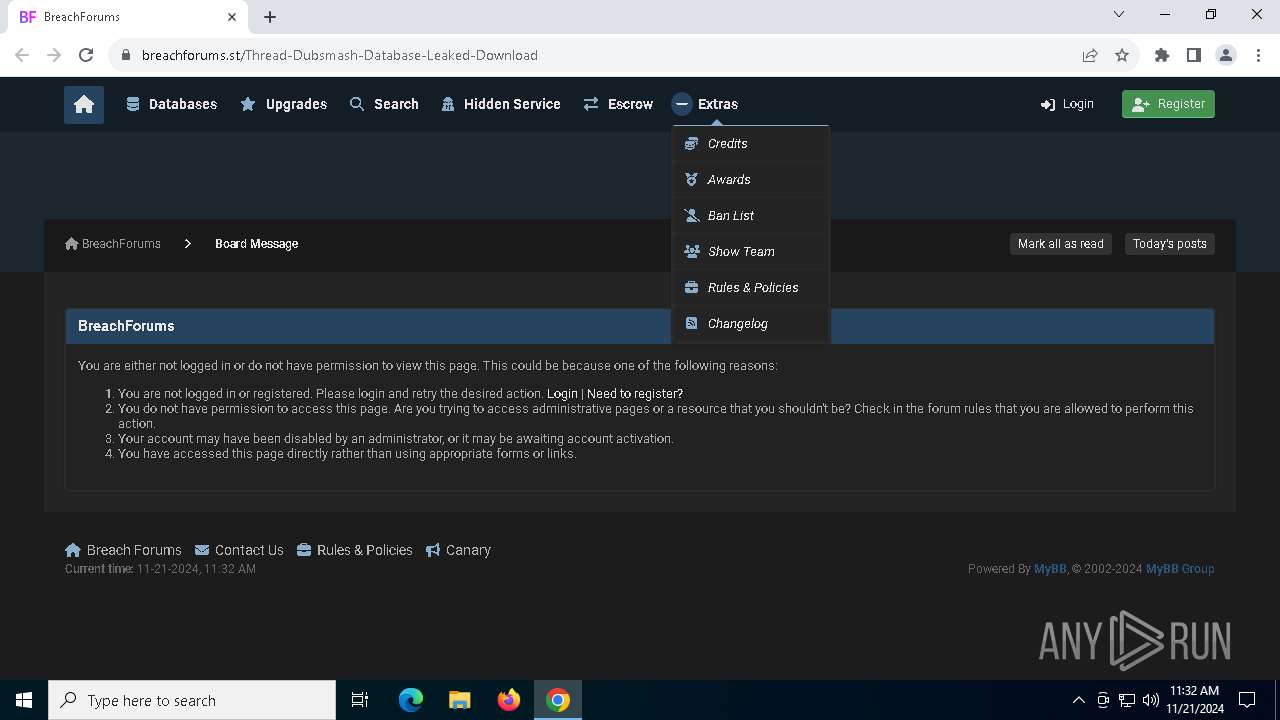Visit the MyBB Group footer link
The width and height of the screenshot is (1280, 720).
1180,569
